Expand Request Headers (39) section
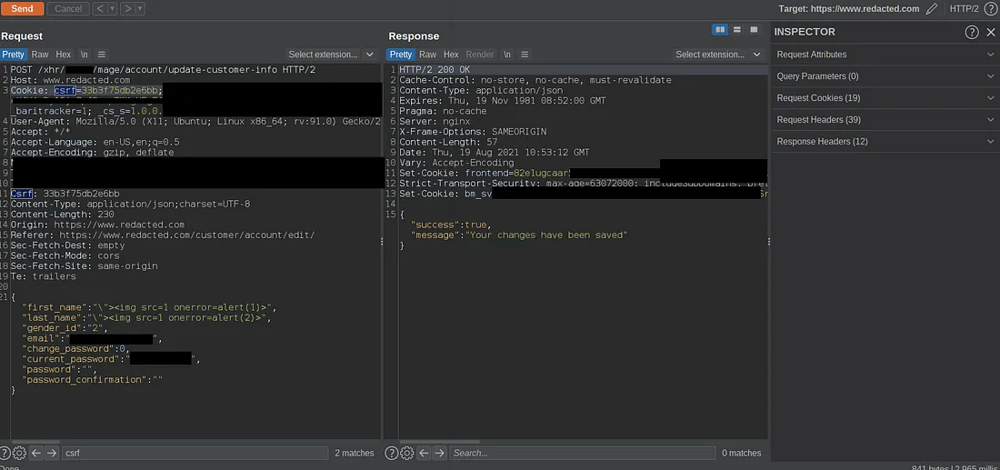The width and height of the screenshot is (1000, 470). tap(885, 119)
